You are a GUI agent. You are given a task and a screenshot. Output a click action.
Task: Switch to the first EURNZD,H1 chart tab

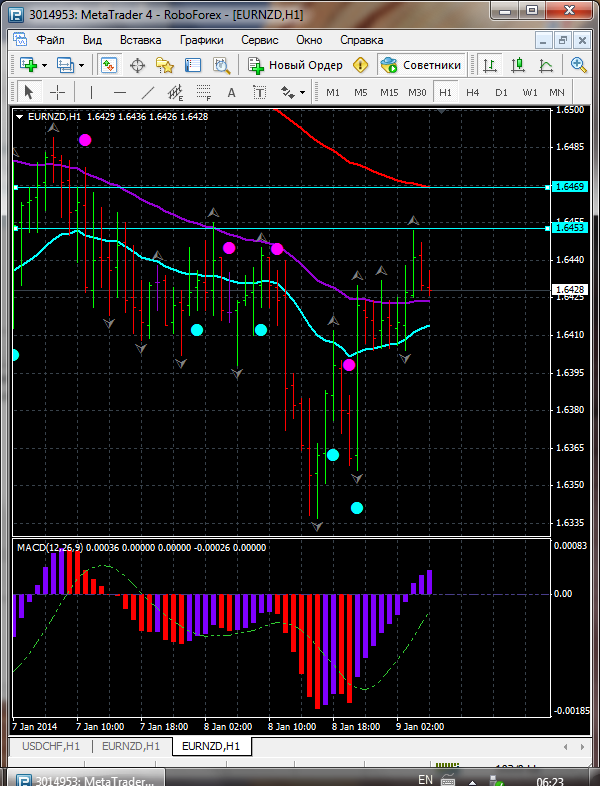(131, 746)
